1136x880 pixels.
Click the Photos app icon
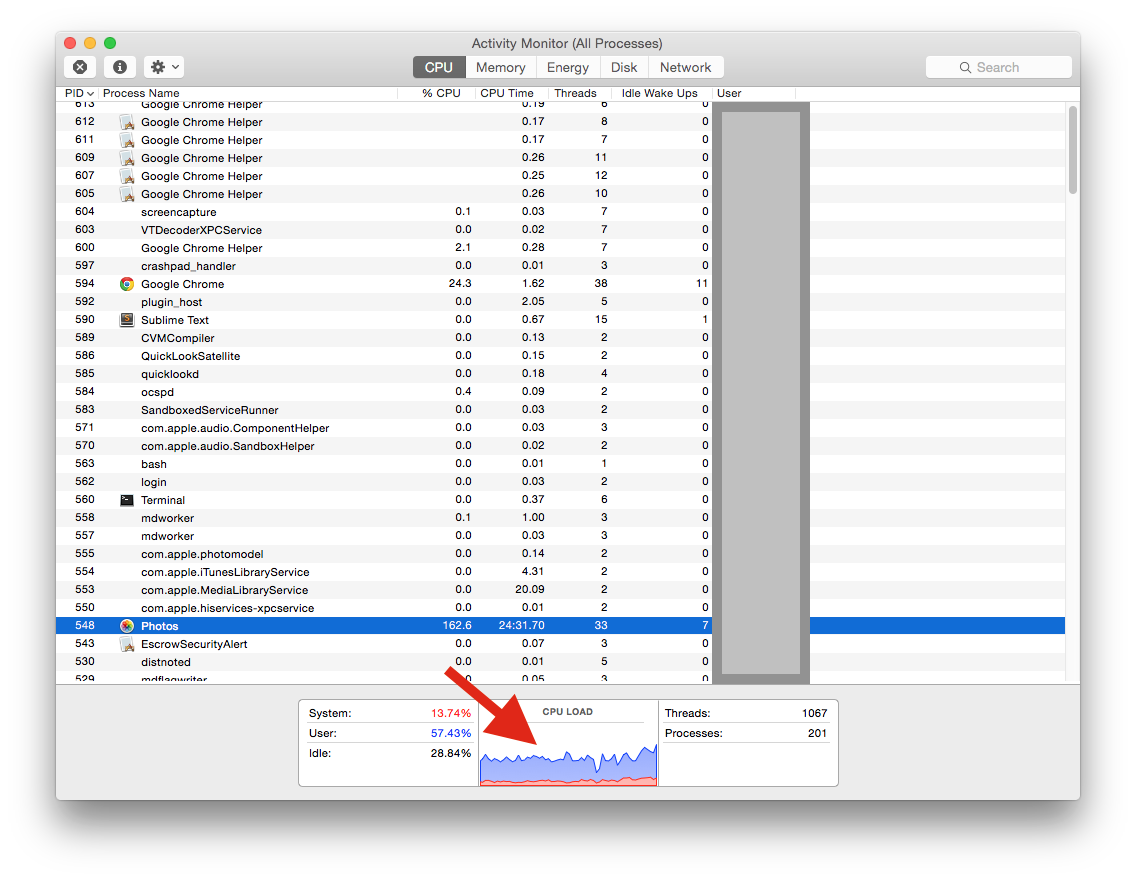127,626
